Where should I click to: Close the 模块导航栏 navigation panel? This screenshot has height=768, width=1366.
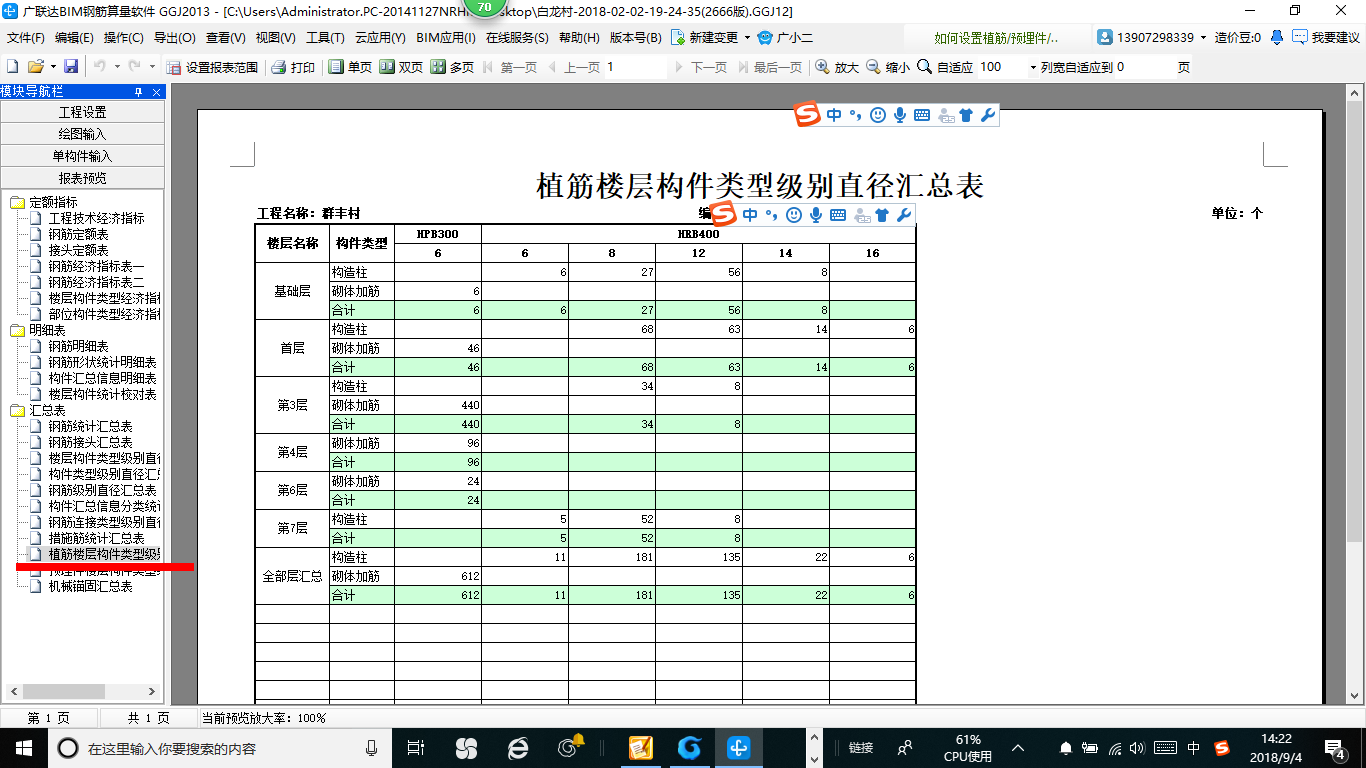click(x=156, y=92)
